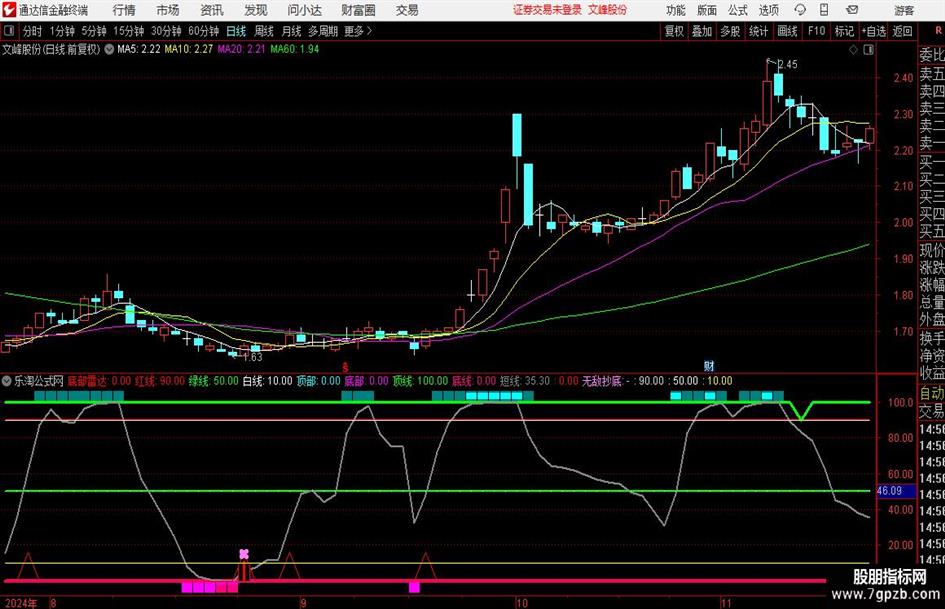Click the 多股 multi-stock button
Viewport: 945px width, 609px height.
click(x=730, y=31)
